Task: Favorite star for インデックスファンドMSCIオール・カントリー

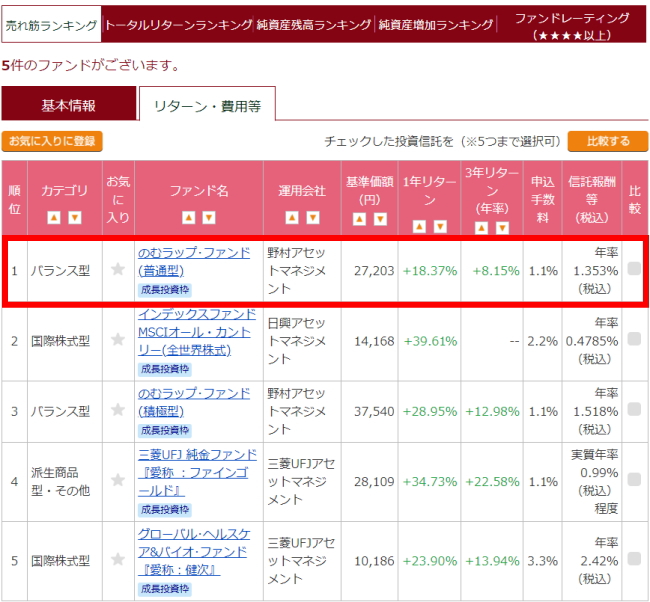Action: point(118,340)
